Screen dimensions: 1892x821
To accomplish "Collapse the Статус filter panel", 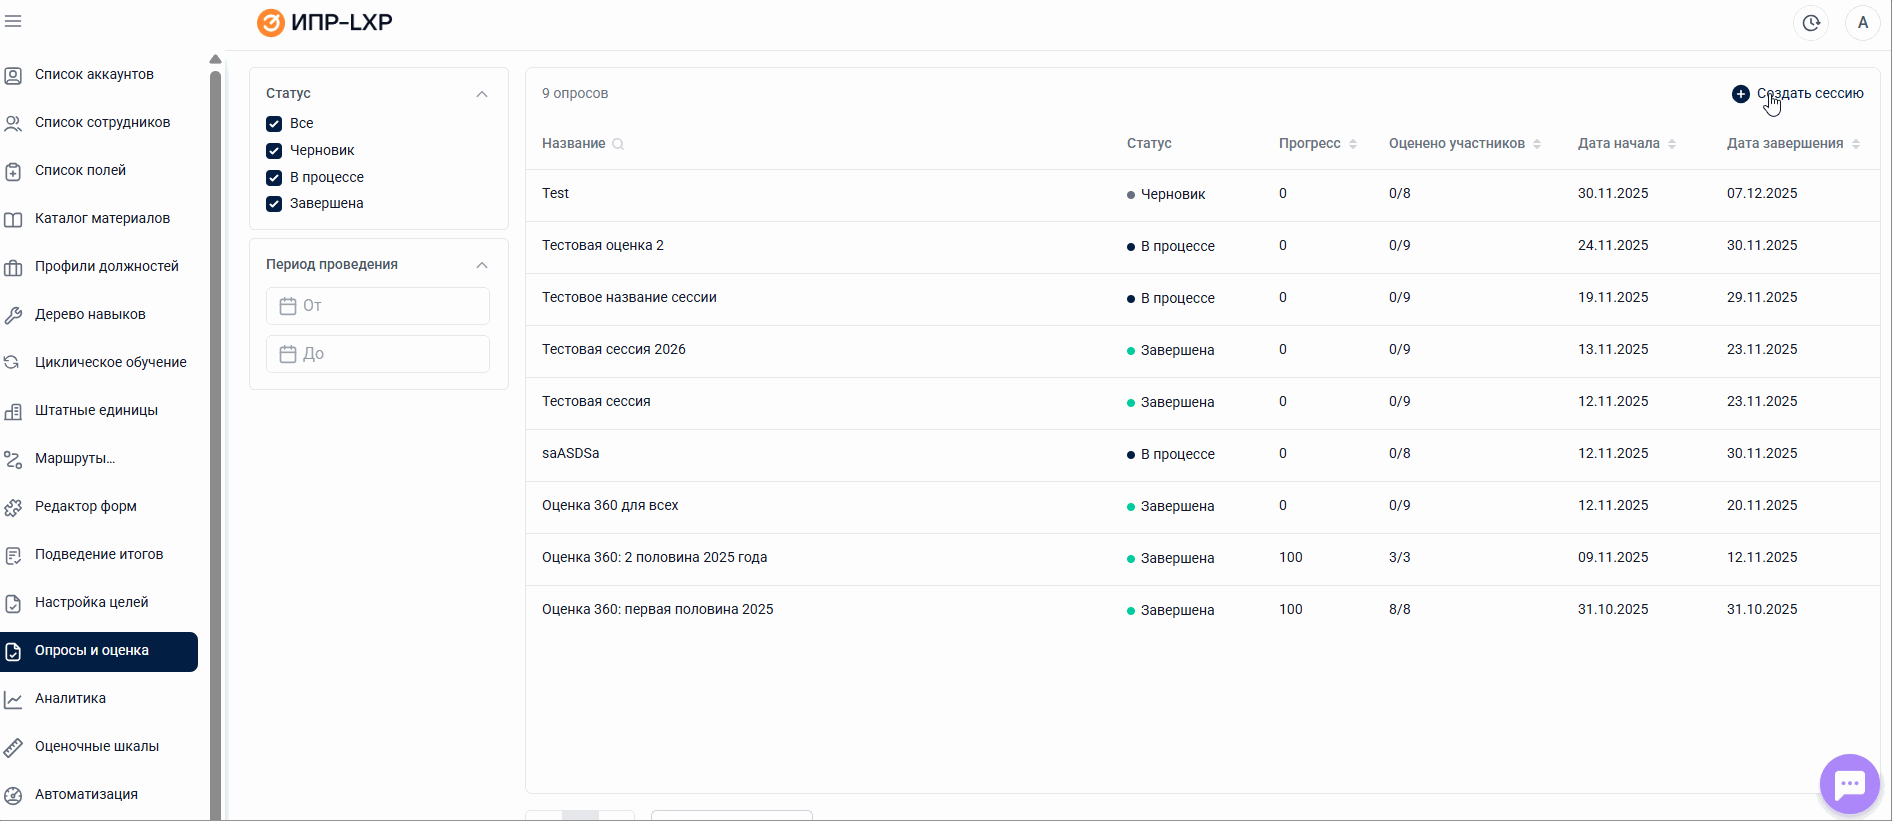I will pyautogui.click(x=482, y=94).
